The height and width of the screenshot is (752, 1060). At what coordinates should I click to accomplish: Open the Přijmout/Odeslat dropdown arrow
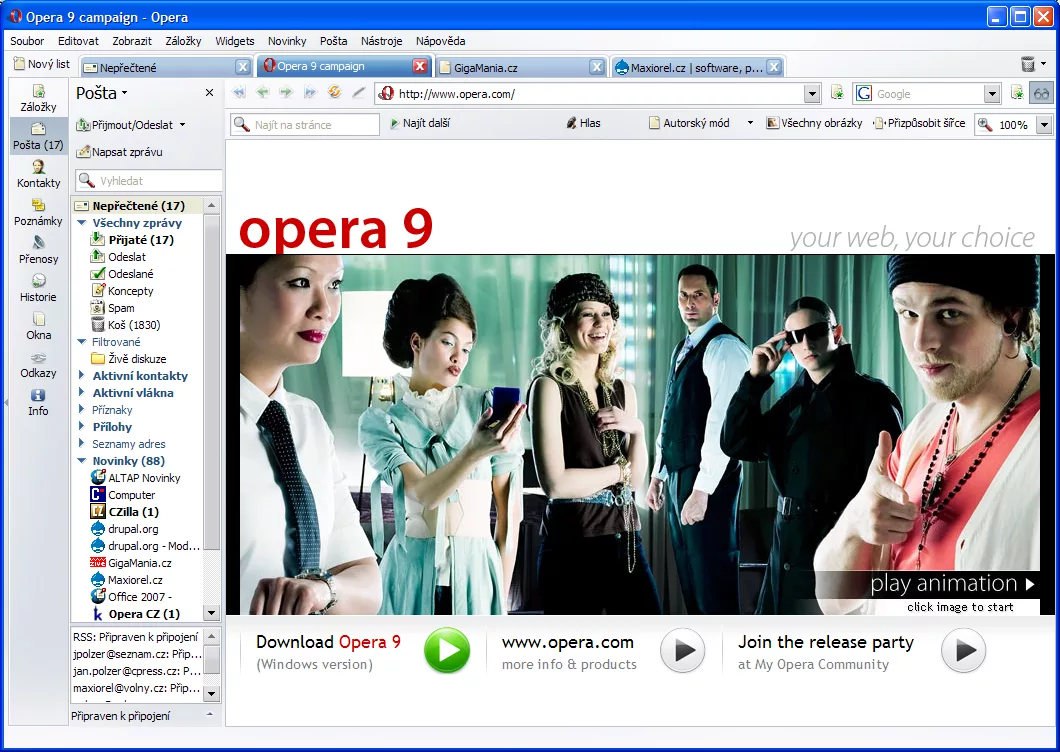(x=183, y=125)
